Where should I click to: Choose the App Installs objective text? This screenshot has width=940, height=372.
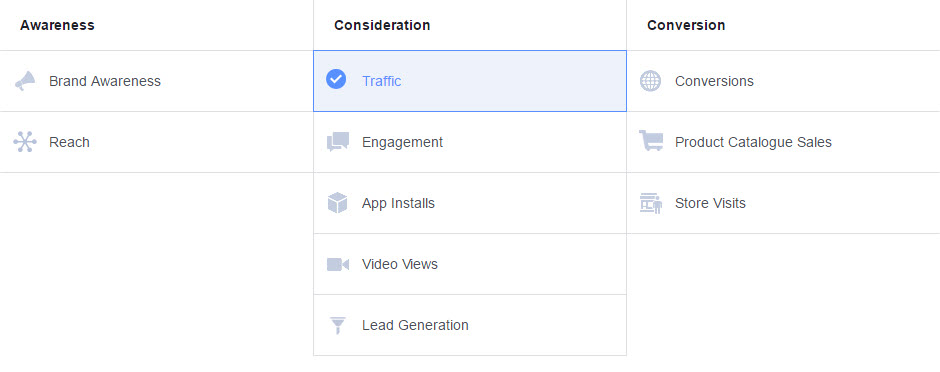(x=398, y=203)
